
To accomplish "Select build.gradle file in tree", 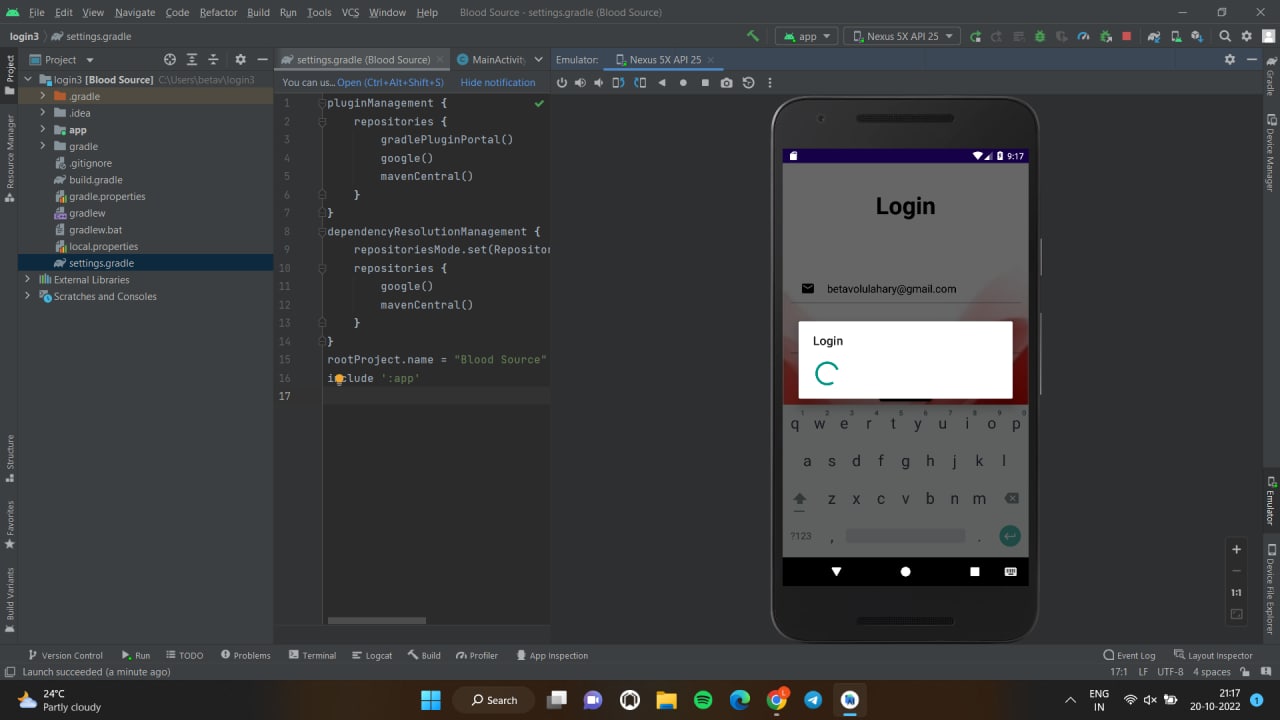I will click(95, 180).
